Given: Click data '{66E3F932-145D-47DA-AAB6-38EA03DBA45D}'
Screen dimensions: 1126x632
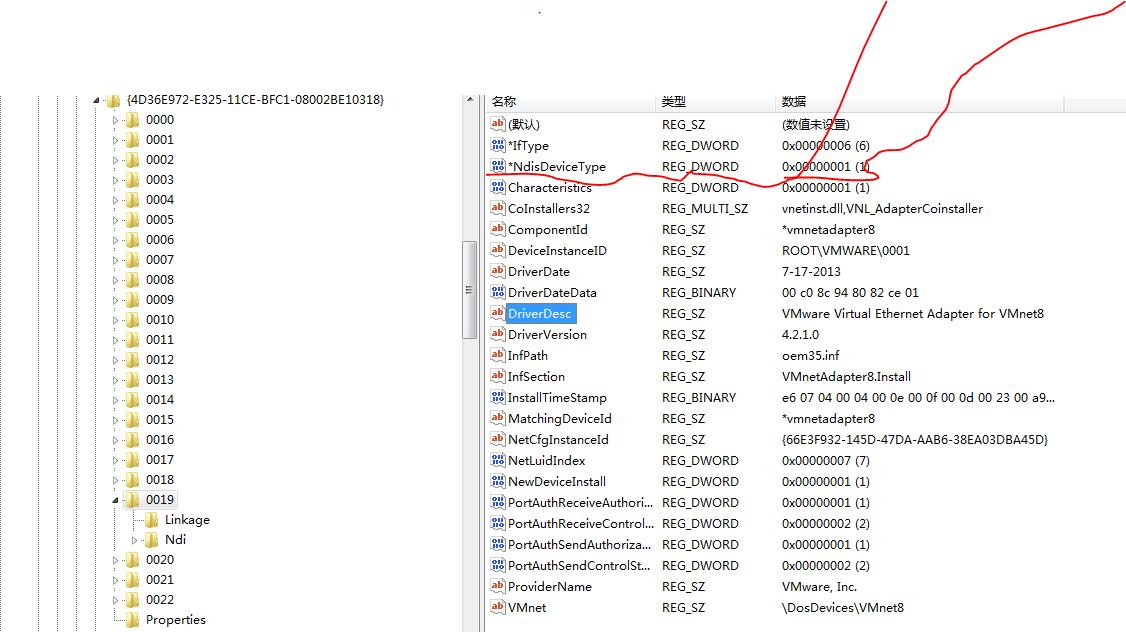Looking at the screenshot, I should point(915,440).
